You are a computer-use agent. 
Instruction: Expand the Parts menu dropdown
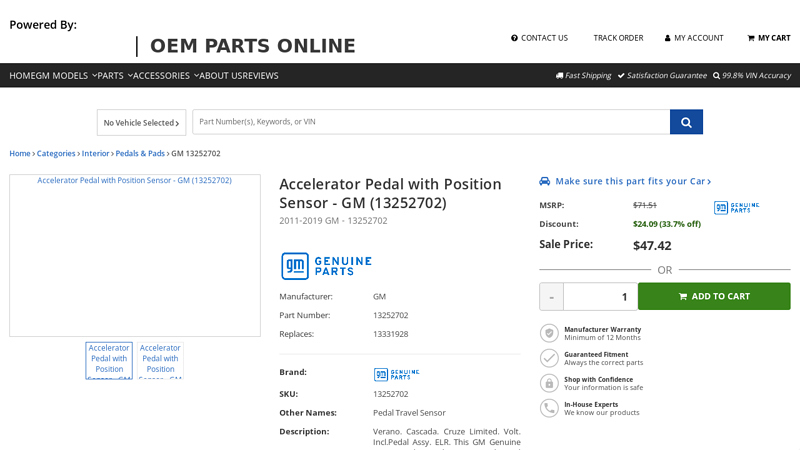pos(114,76)
